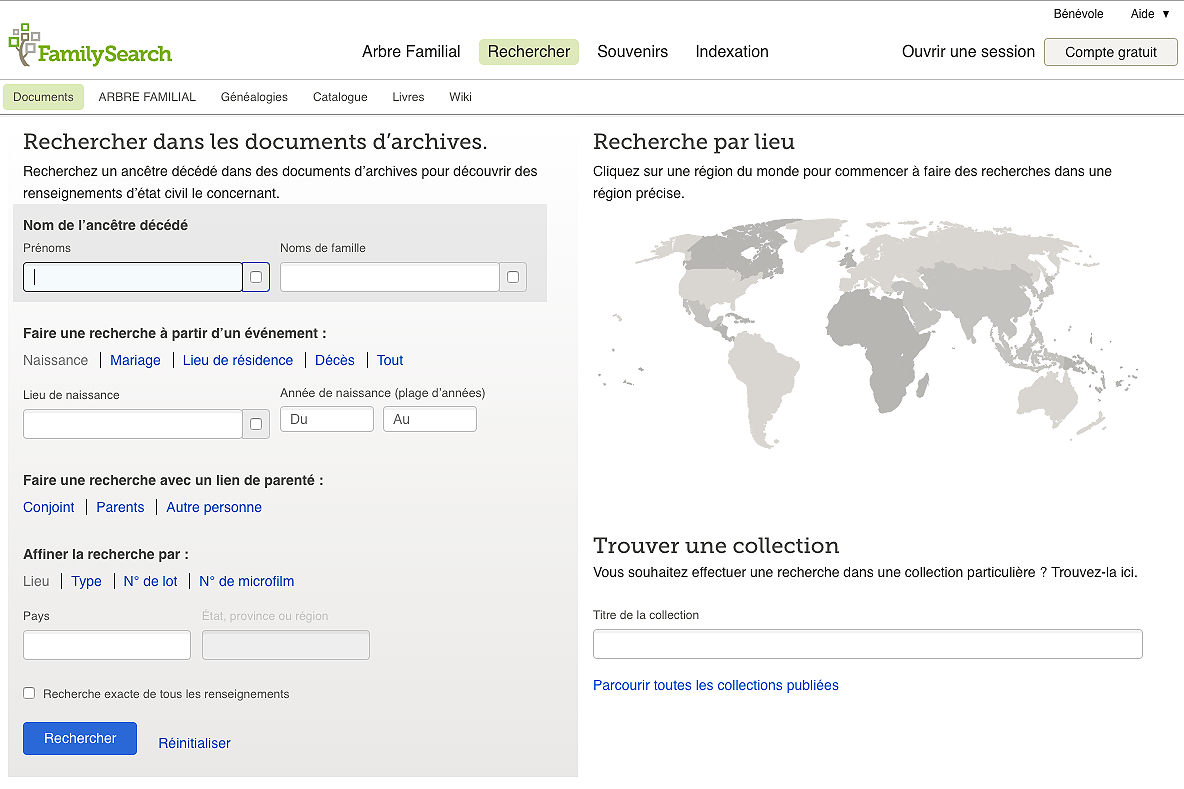Tick the exact-match checkbox for Lieu de naissance
Viewport: 1184px width, 789px height.
[x=256, y=424]
